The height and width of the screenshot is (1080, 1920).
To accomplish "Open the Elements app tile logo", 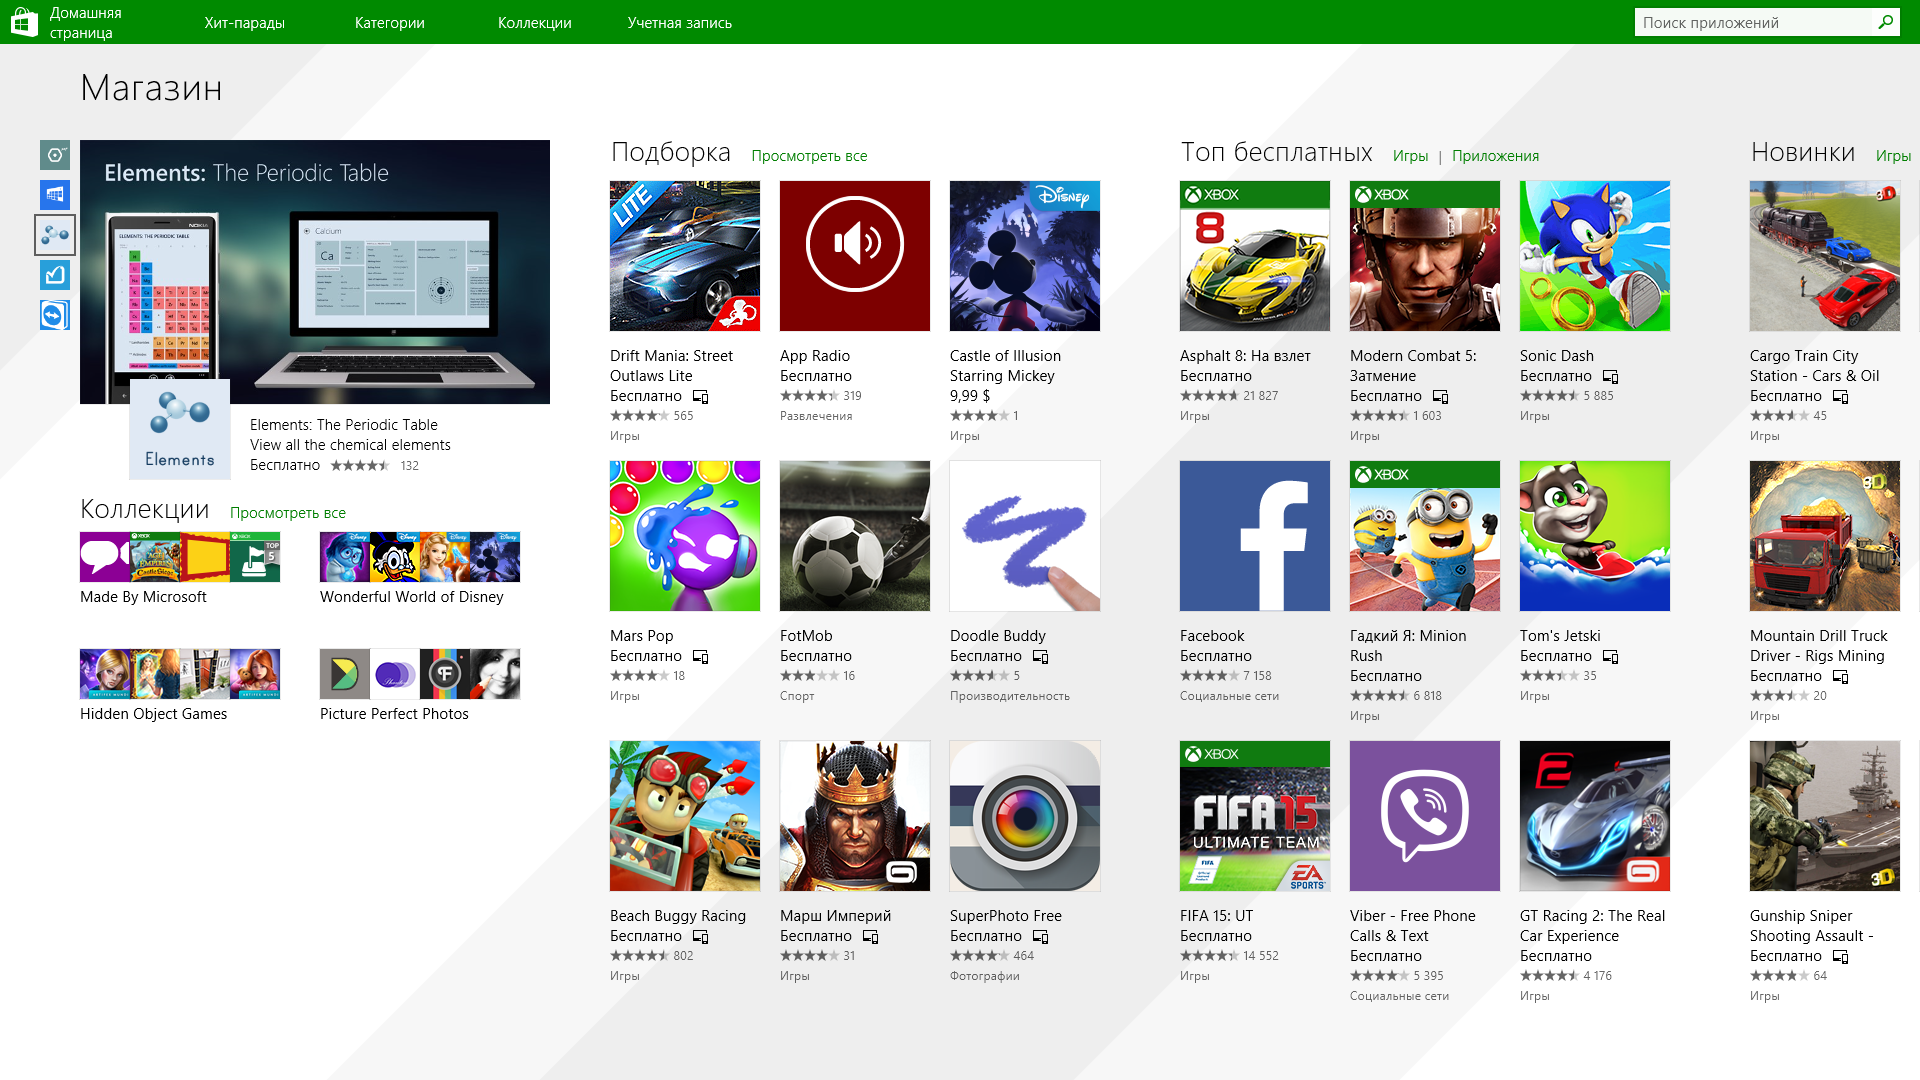I will 180,429.
